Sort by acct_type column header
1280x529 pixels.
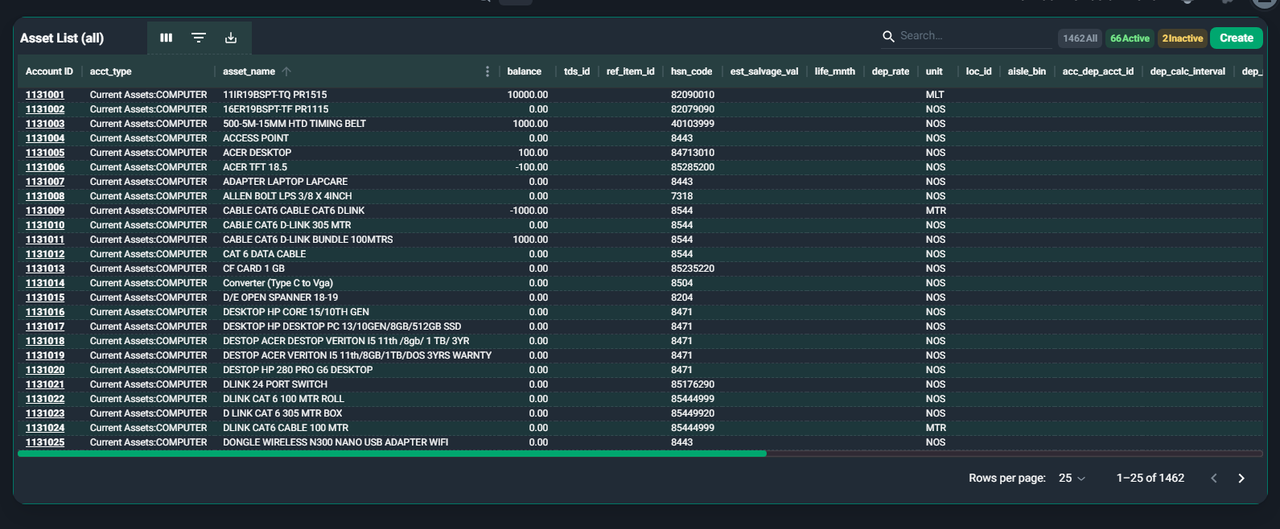(x=111, y=72)
